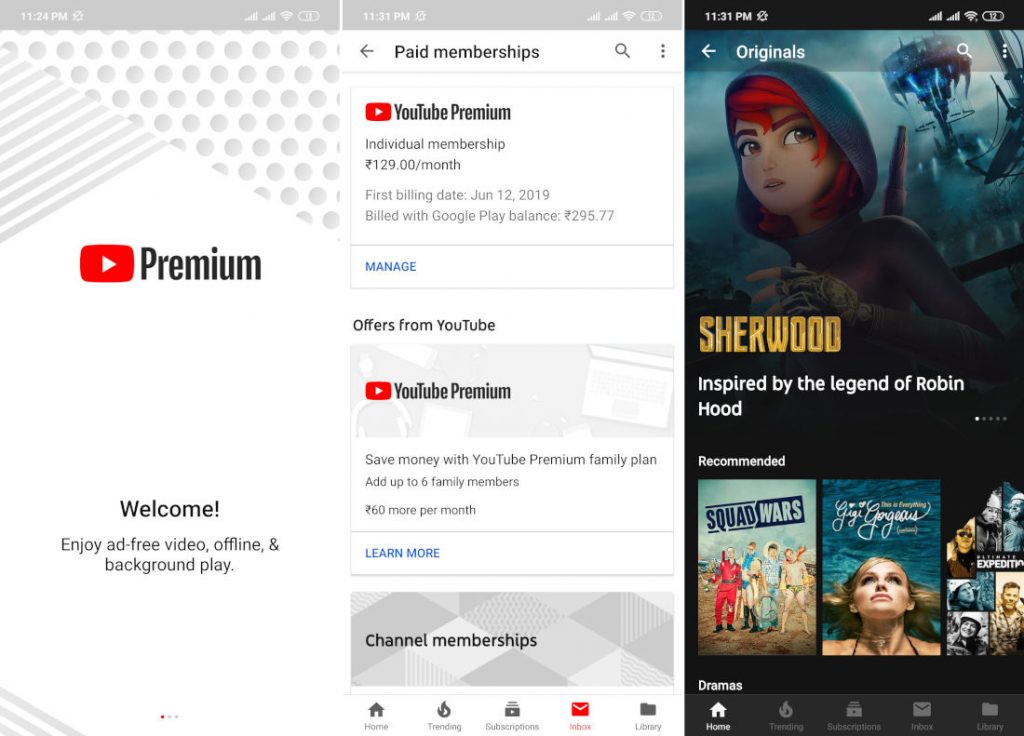The width and height of the screenshot is (1024, 736).
Task: Tap 'Recommended' section heading
Action: click(x=741, y=461)
